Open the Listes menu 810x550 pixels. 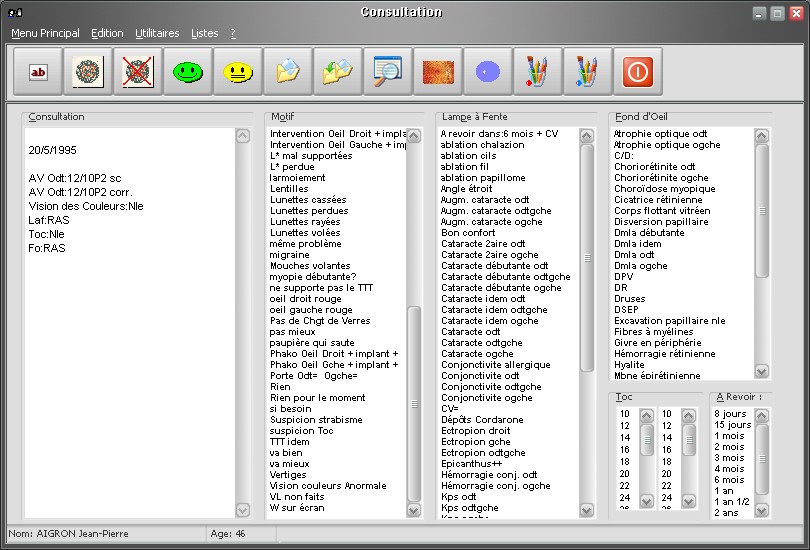coord(205,34)
